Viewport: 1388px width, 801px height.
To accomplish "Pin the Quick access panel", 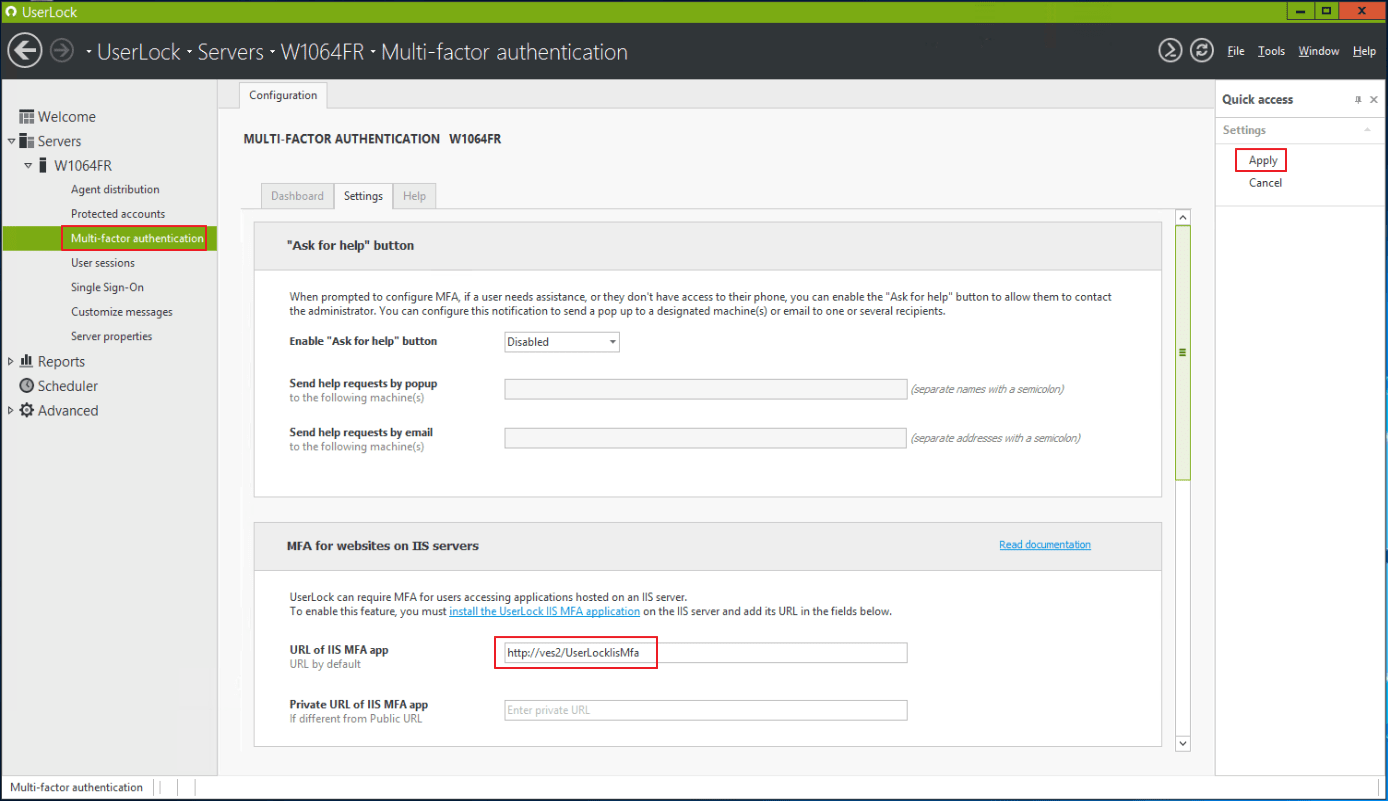I will [x=1358, y=100].
